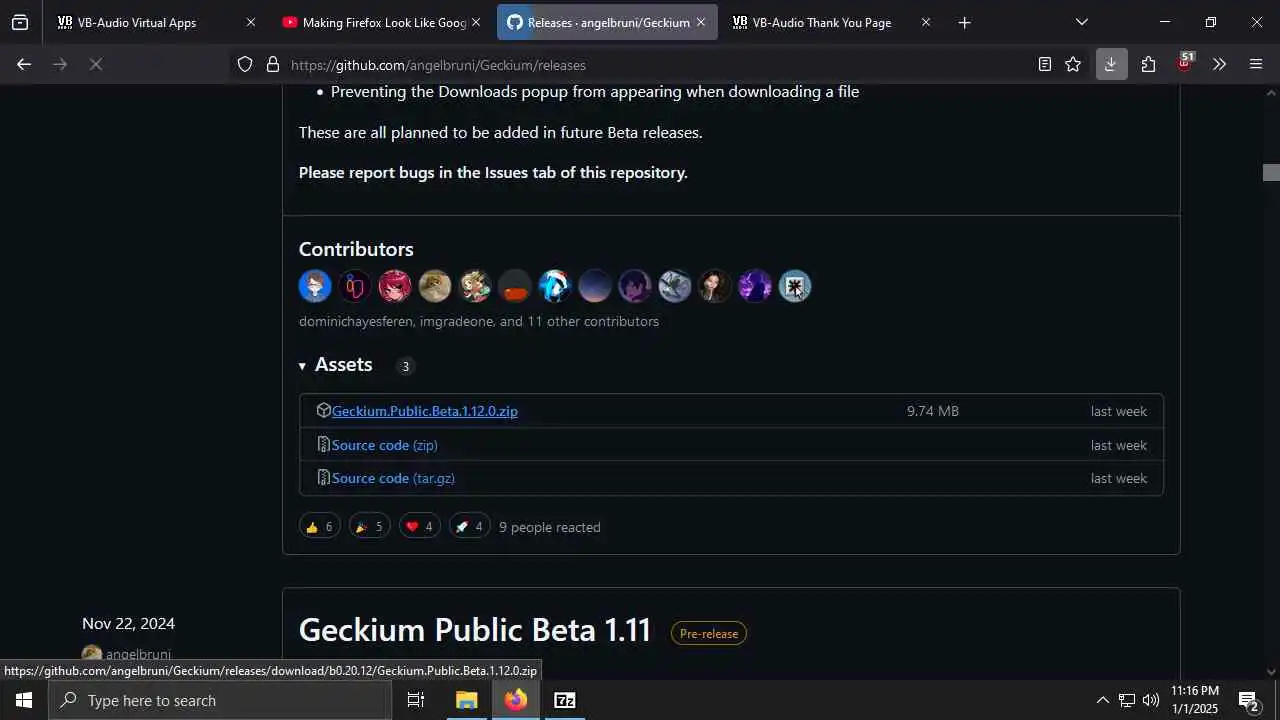Collapse the Assets section triangle
This screenshot has width=1280, height=720.
pos(302,366)
